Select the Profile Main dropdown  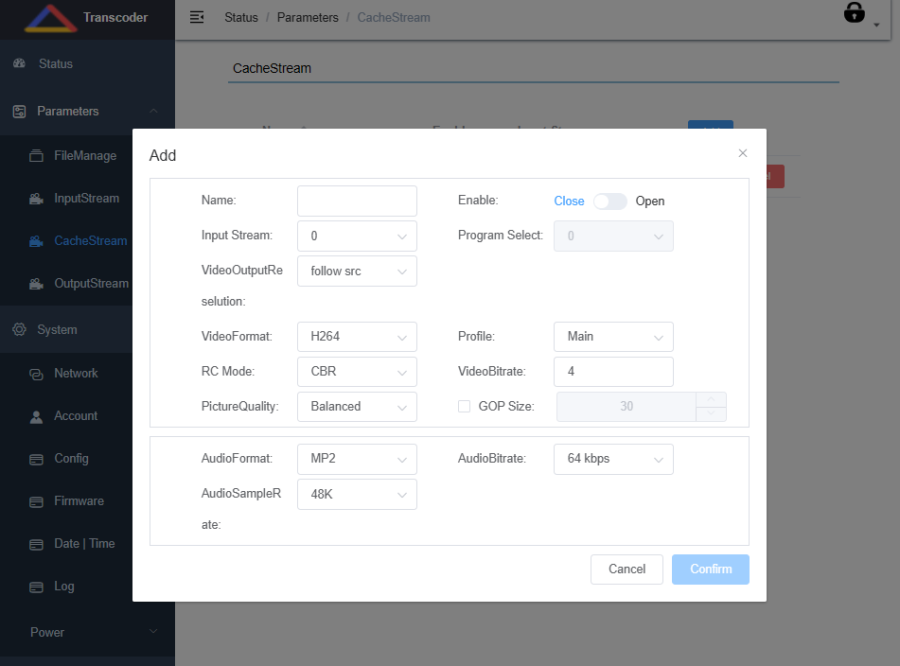point(612,337)
